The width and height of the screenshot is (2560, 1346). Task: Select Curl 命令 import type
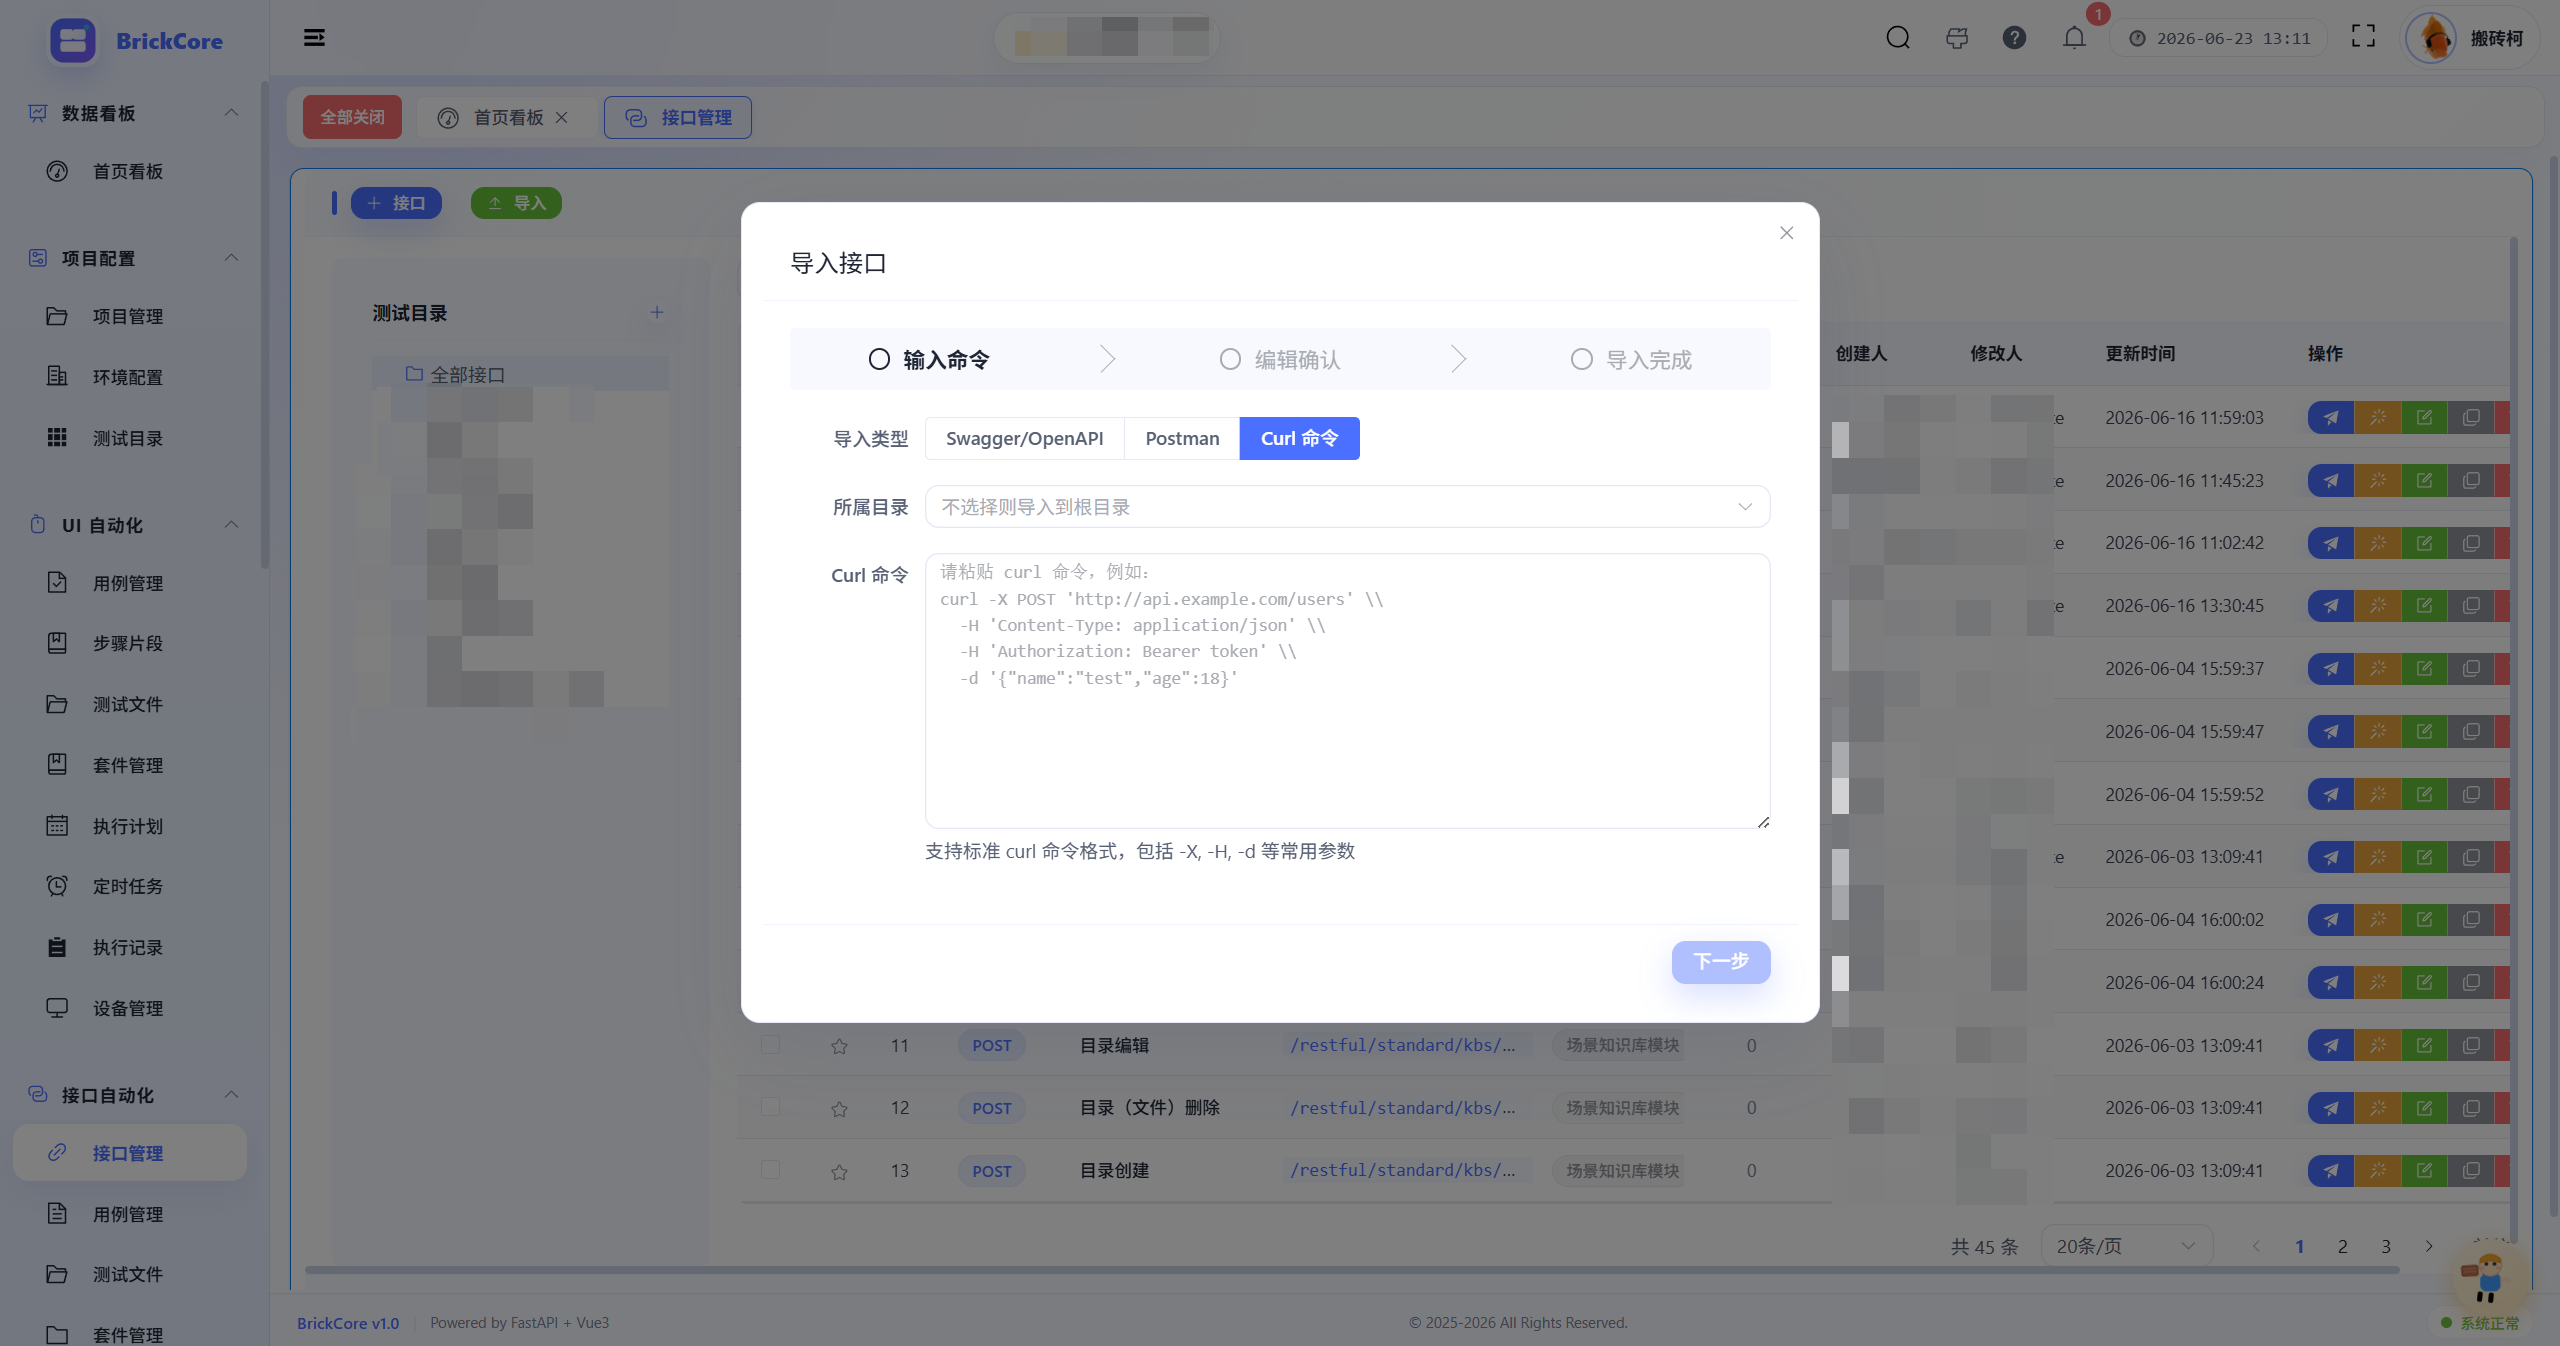1299,439
